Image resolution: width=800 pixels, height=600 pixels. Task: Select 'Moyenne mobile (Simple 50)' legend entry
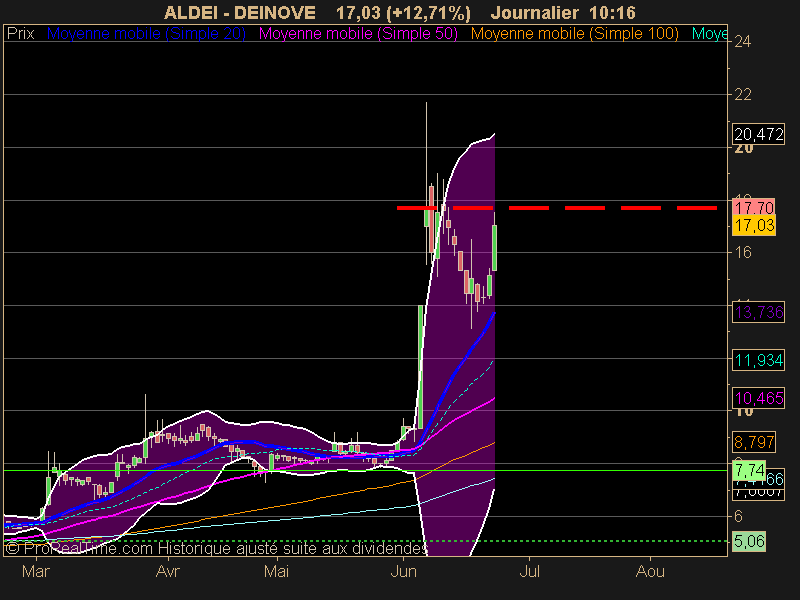point(358,34)
